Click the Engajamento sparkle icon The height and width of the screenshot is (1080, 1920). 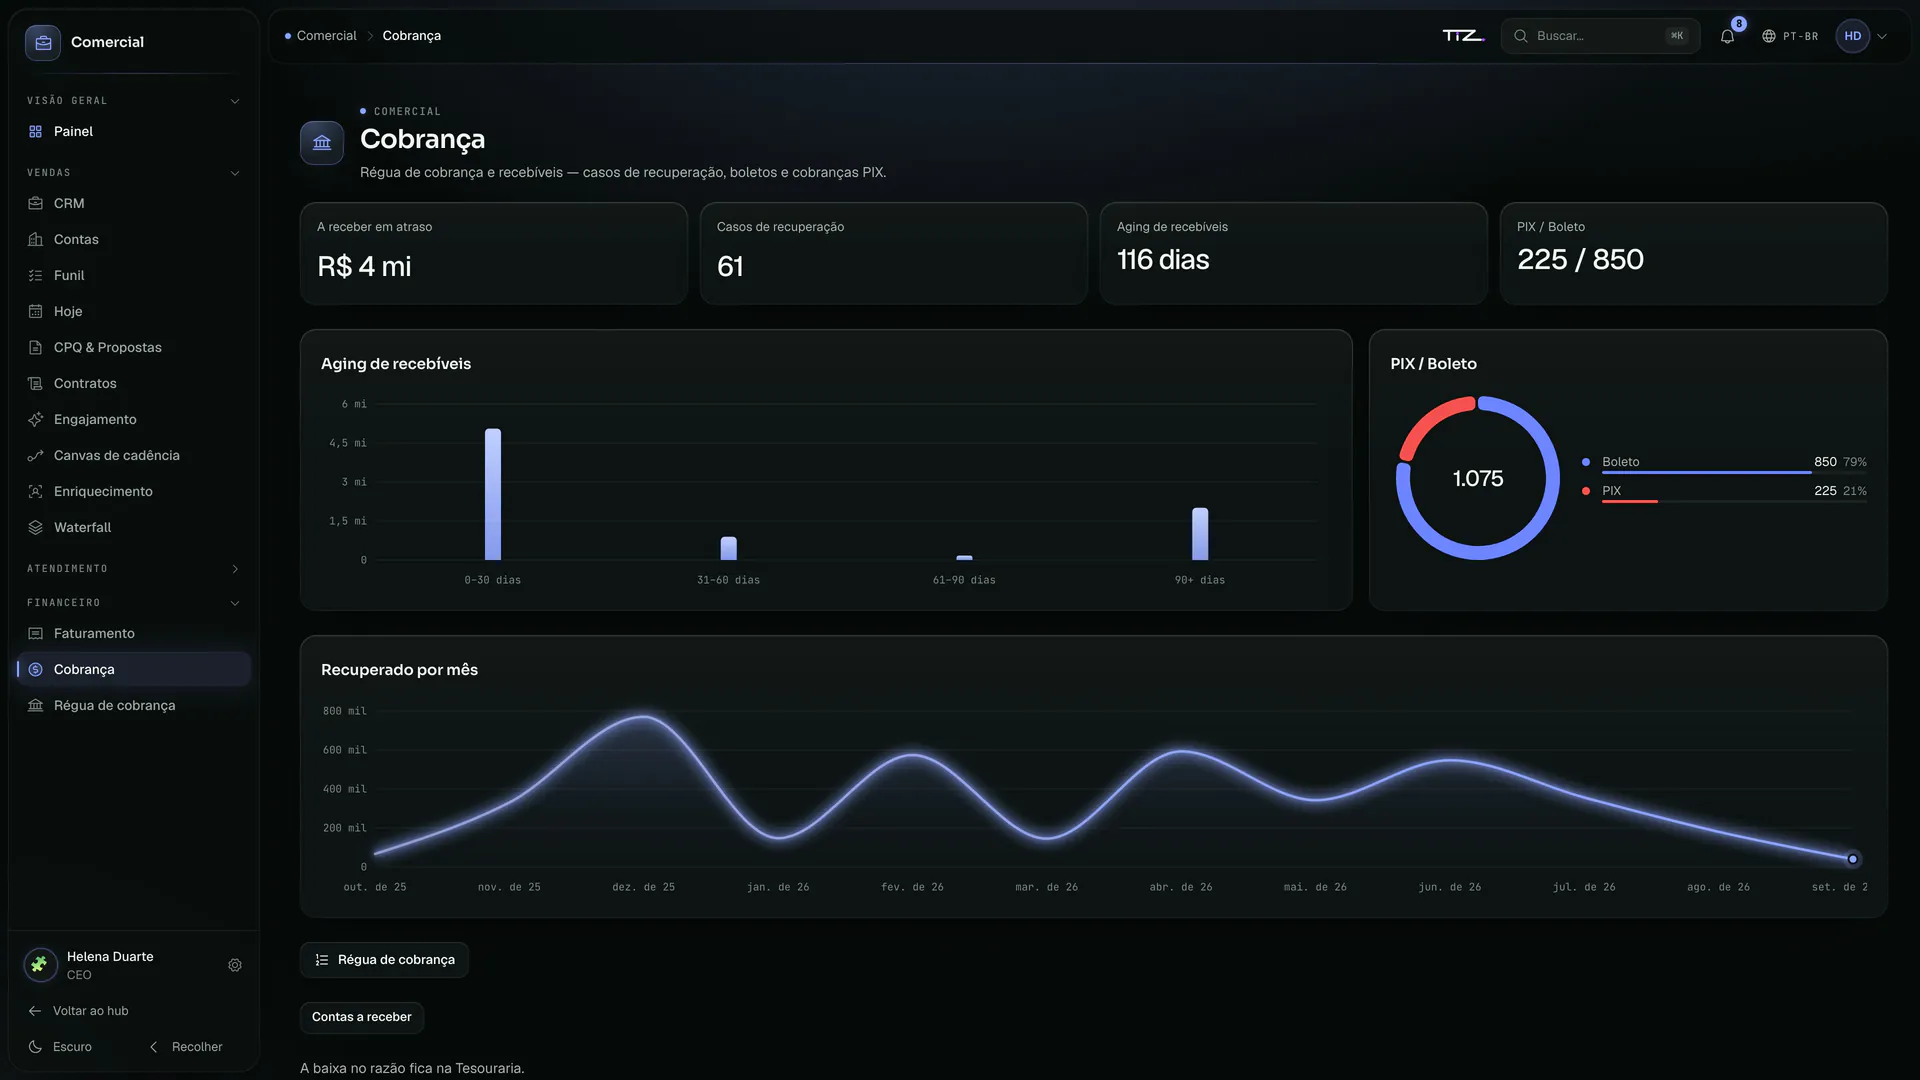pyautogui.click(x=36, y=419)
